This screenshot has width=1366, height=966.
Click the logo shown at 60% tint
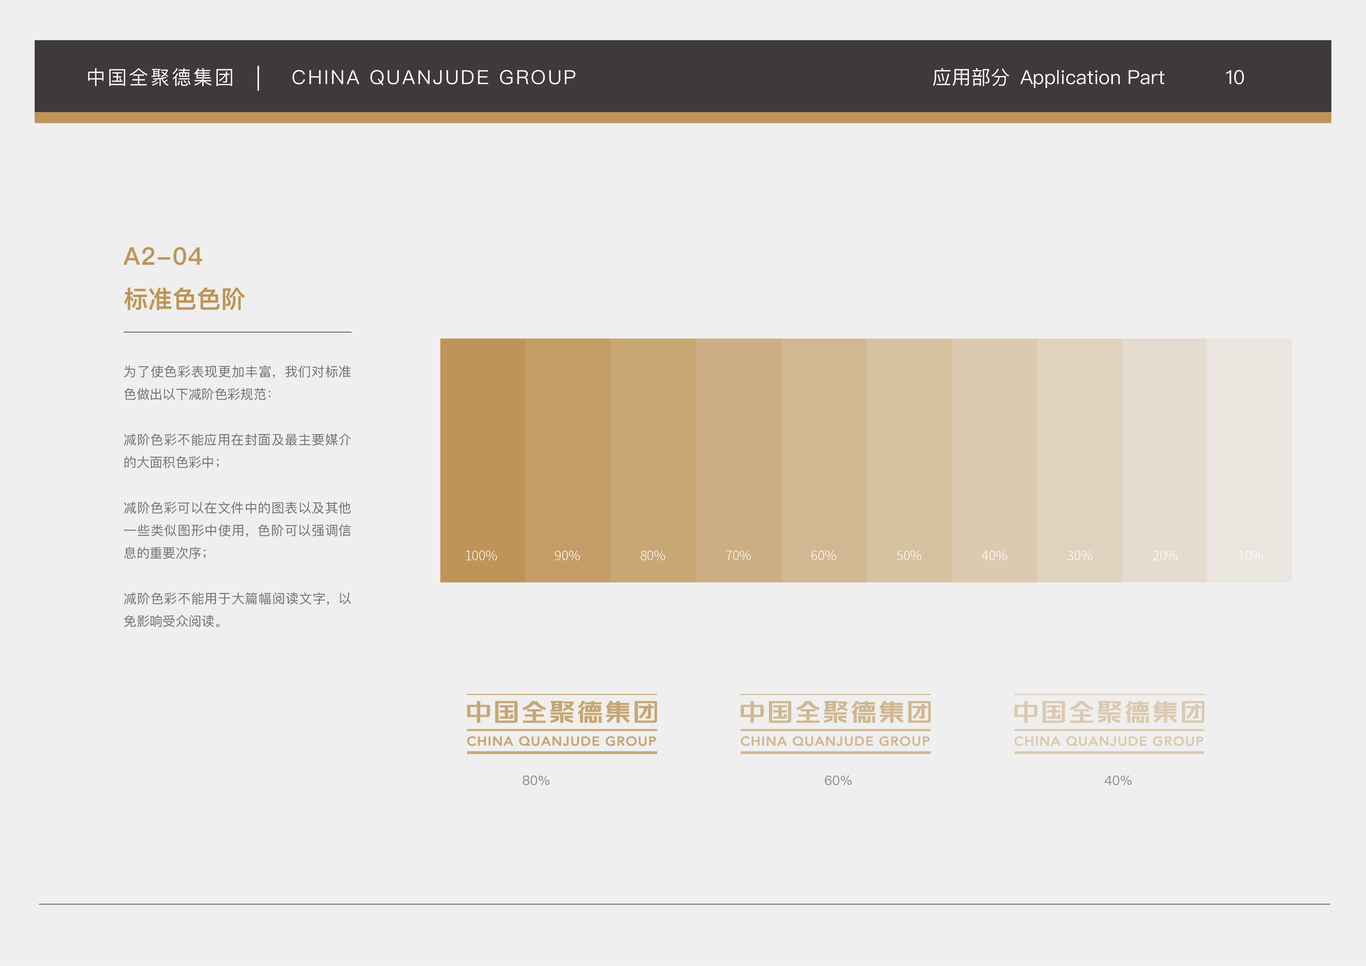click(x=835, y=723)
